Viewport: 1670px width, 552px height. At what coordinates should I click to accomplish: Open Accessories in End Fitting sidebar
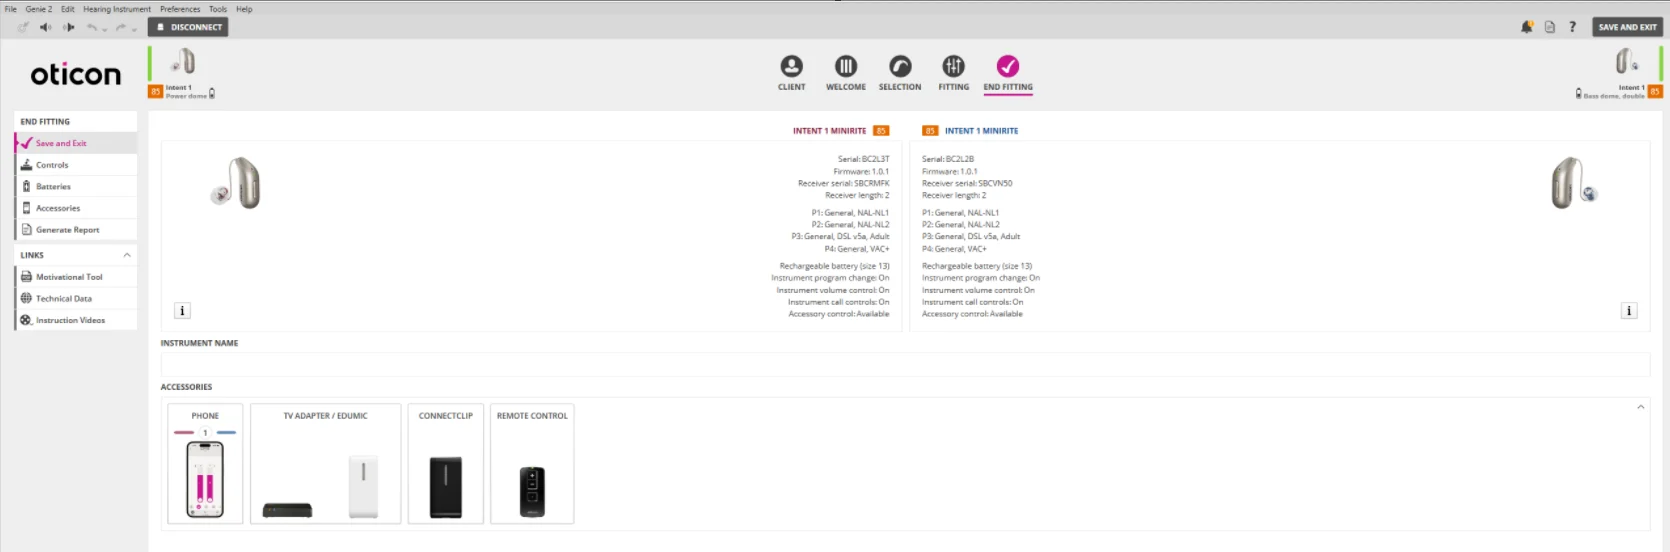(76, 208)
